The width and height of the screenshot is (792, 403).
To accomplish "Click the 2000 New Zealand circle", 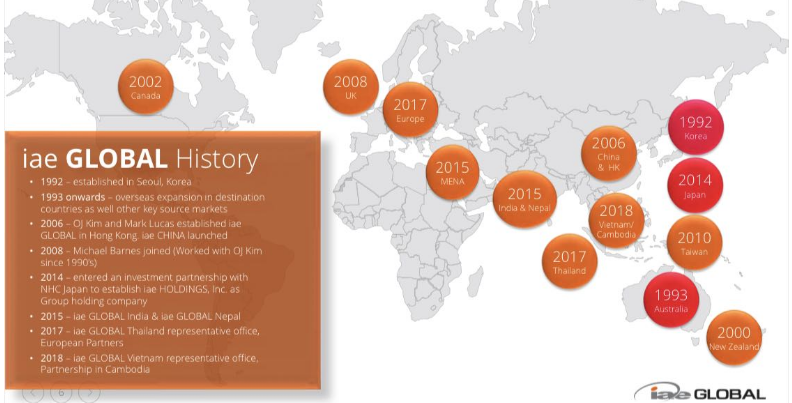I will [733, 337].
